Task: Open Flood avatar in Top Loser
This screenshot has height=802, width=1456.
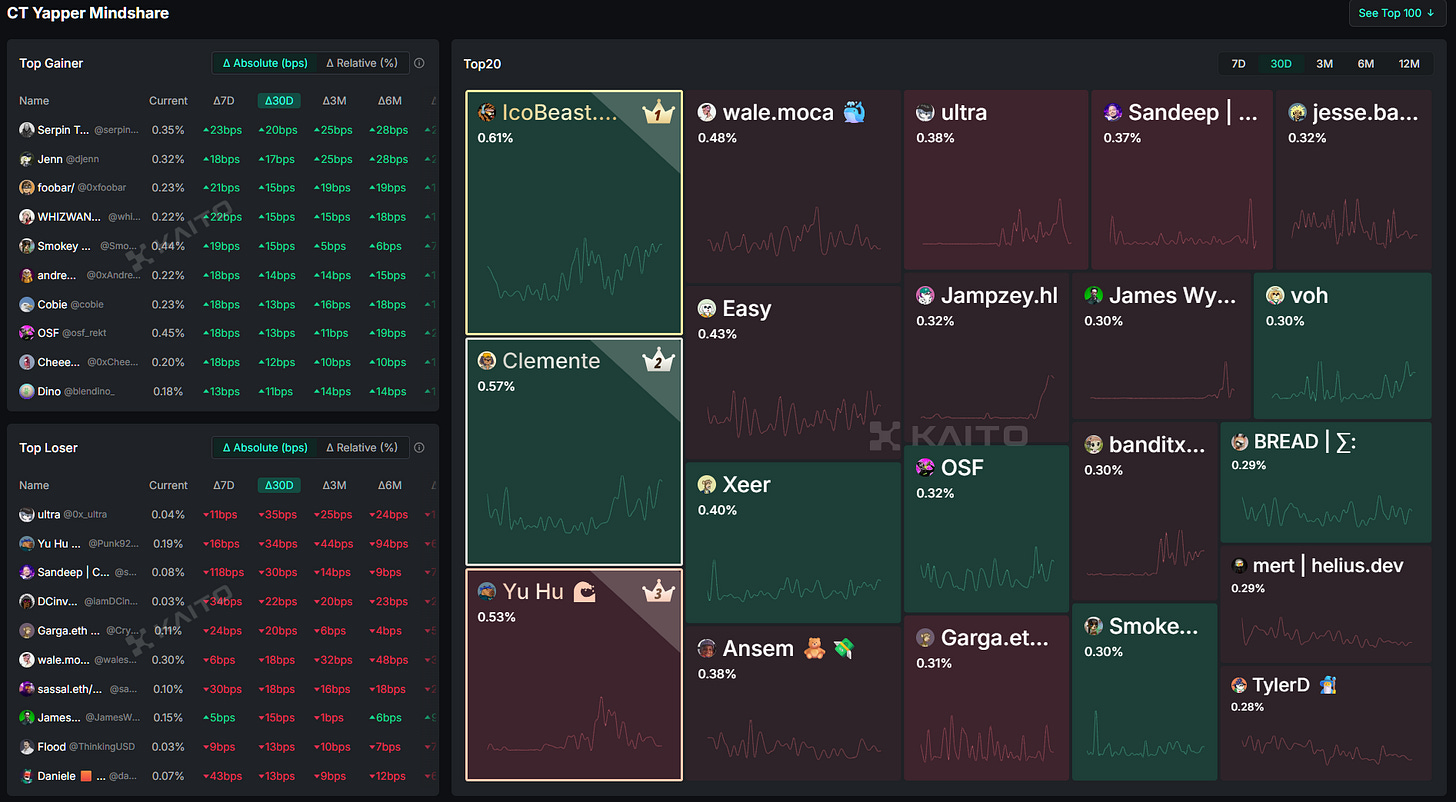Action: 27,747
